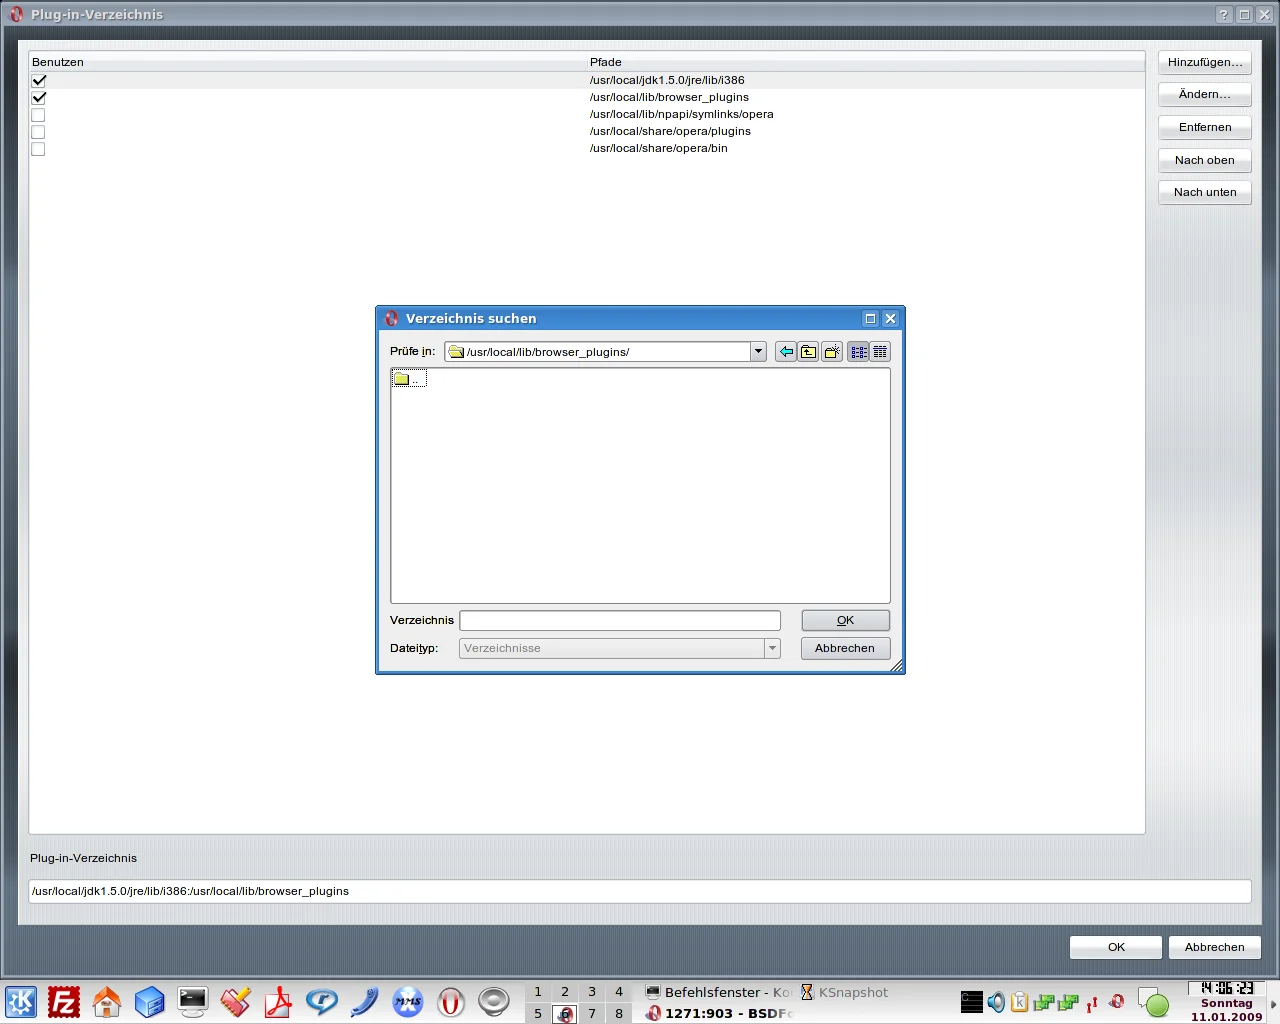Image resolution: width=1280 pixels, height=1024 pixels.
Task: Launch FileZilla from the panel
Action: (x=64, y=1001)
